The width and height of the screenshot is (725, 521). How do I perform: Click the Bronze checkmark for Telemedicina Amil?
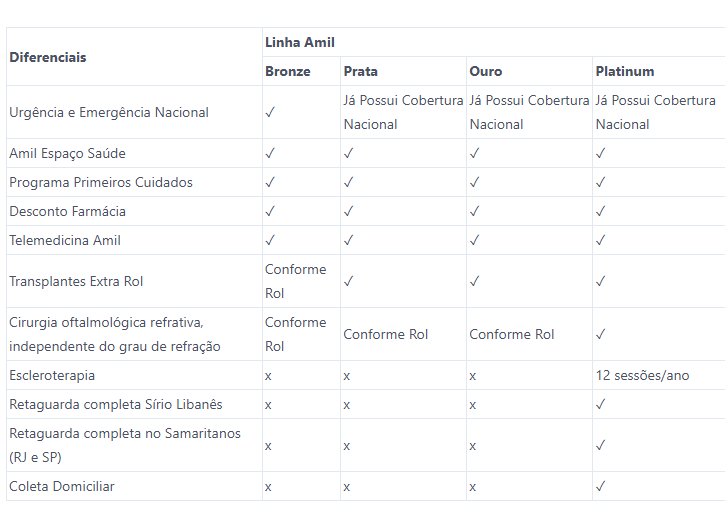270,240
